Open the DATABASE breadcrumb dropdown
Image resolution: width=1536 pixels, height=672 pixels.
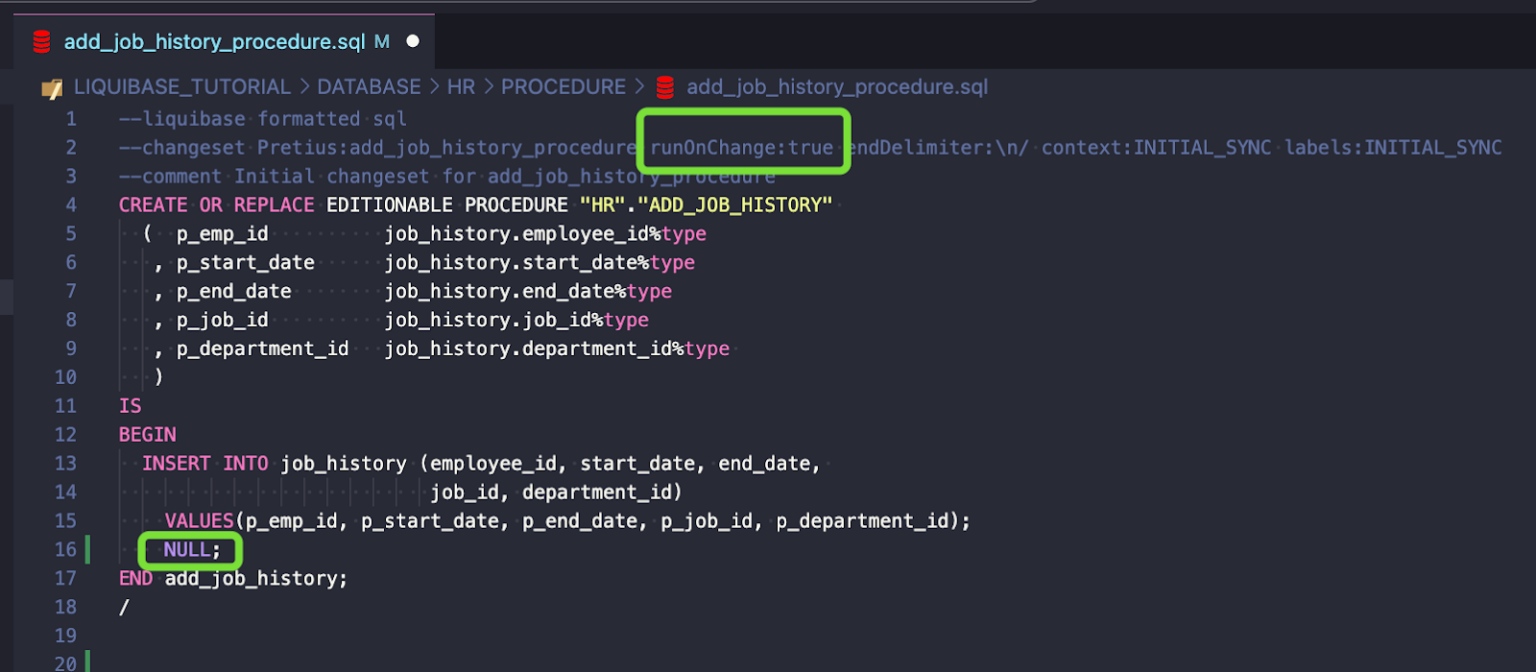pyautogui.click(x=369, y=87)
